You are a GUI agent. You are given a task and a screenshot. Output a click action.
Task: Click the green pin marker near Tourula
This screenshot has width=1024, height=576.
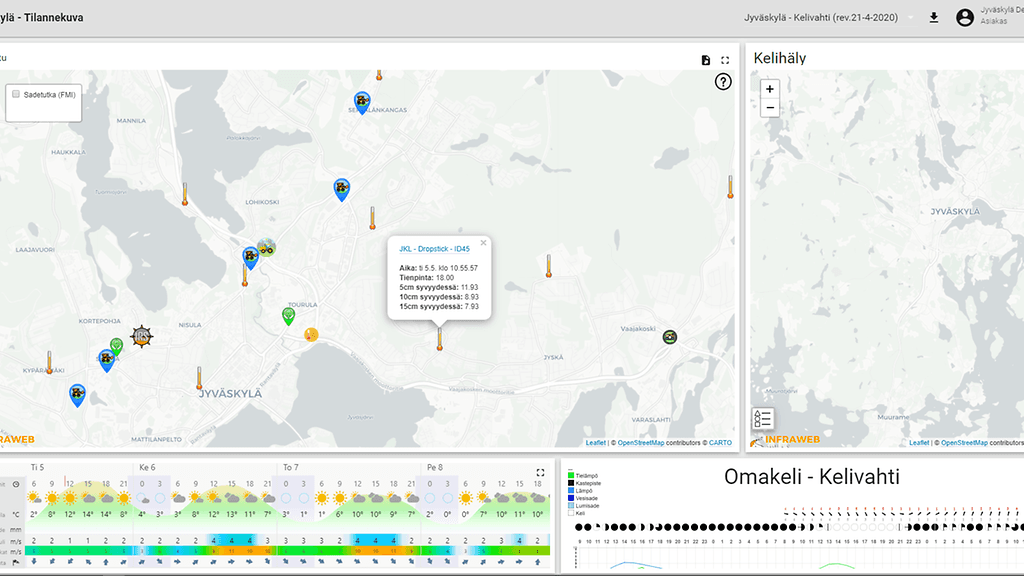[x=288, y=316]
